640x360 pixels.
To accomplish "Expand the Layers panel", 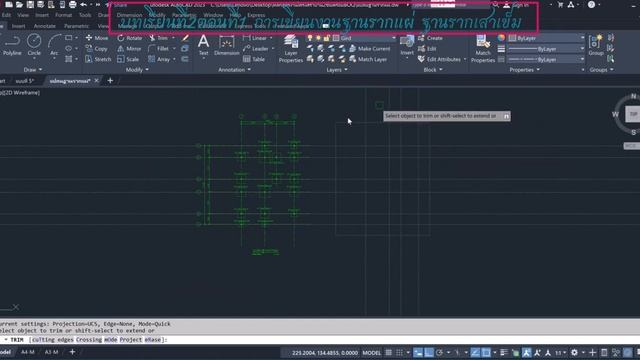I will click(x=337, y=70).
